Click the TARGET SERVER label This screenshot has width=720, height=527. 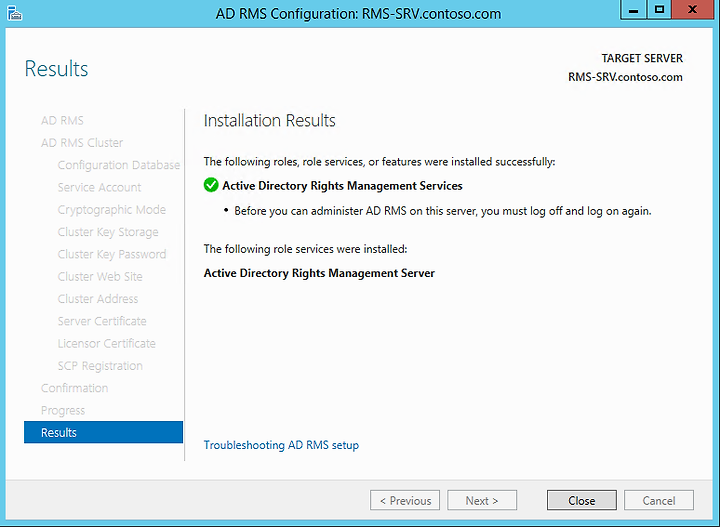tap(642, 58)
